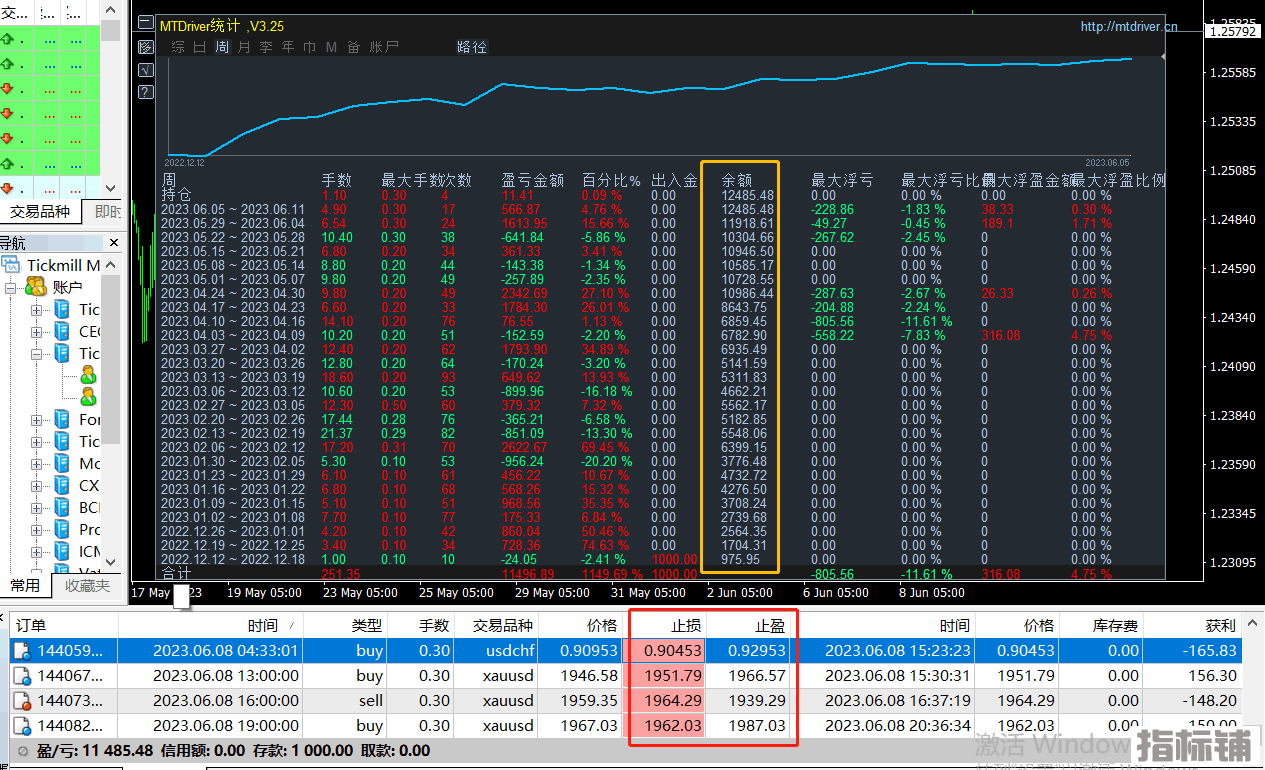Screen dimensions: 1265x770
Task: Click the 2023.03.27 ~ 2023.04.02 week row
Action: pyautogui.click(x=662, y=349)
